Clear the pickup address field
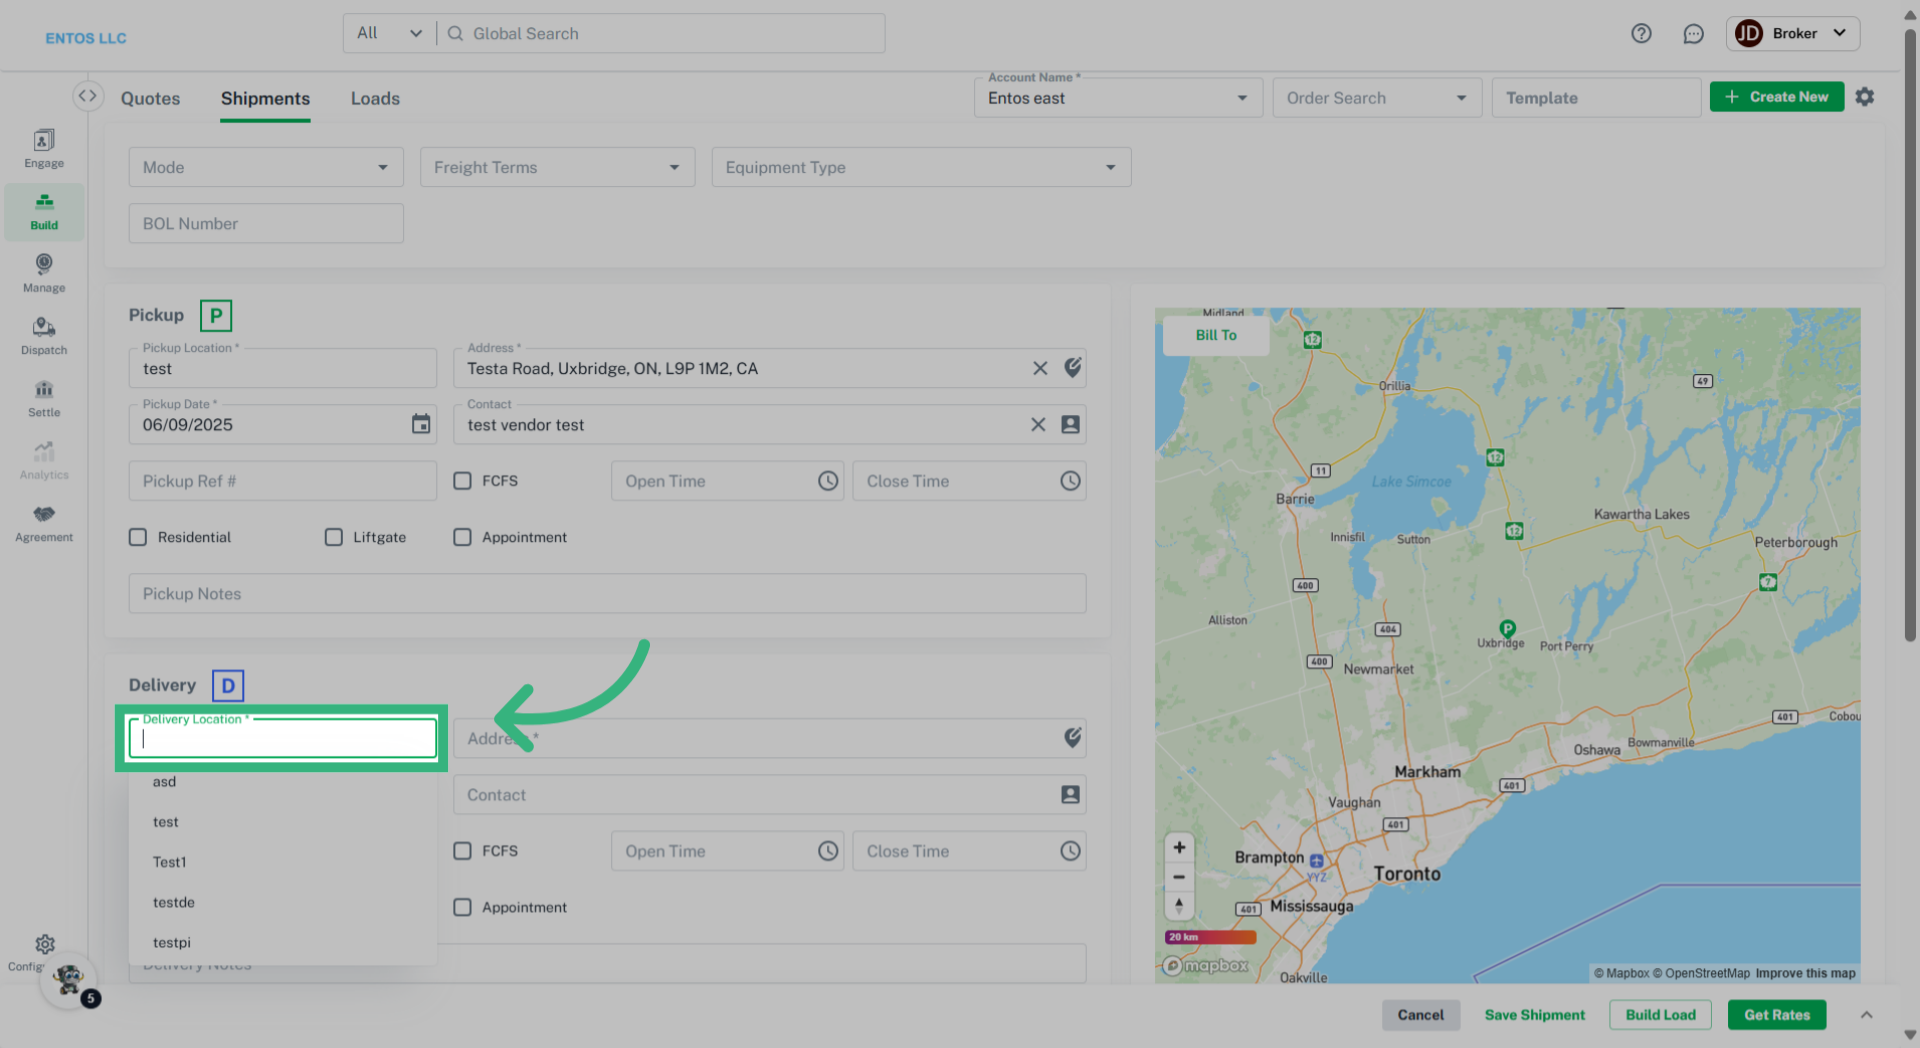The height and width of the screenshot is (1048, 1920). point(1040,368)
